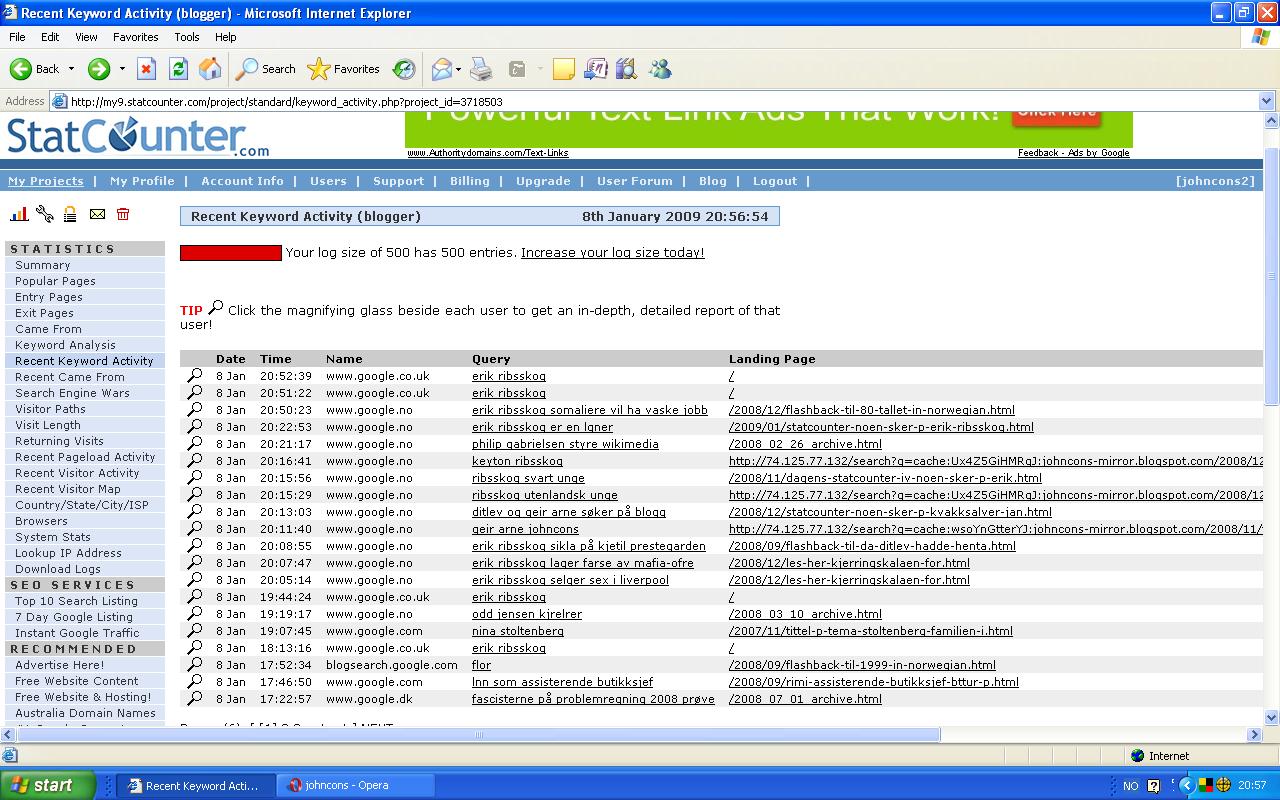Refresh the page using the toolbar Refresh icon

coord(178,69)
